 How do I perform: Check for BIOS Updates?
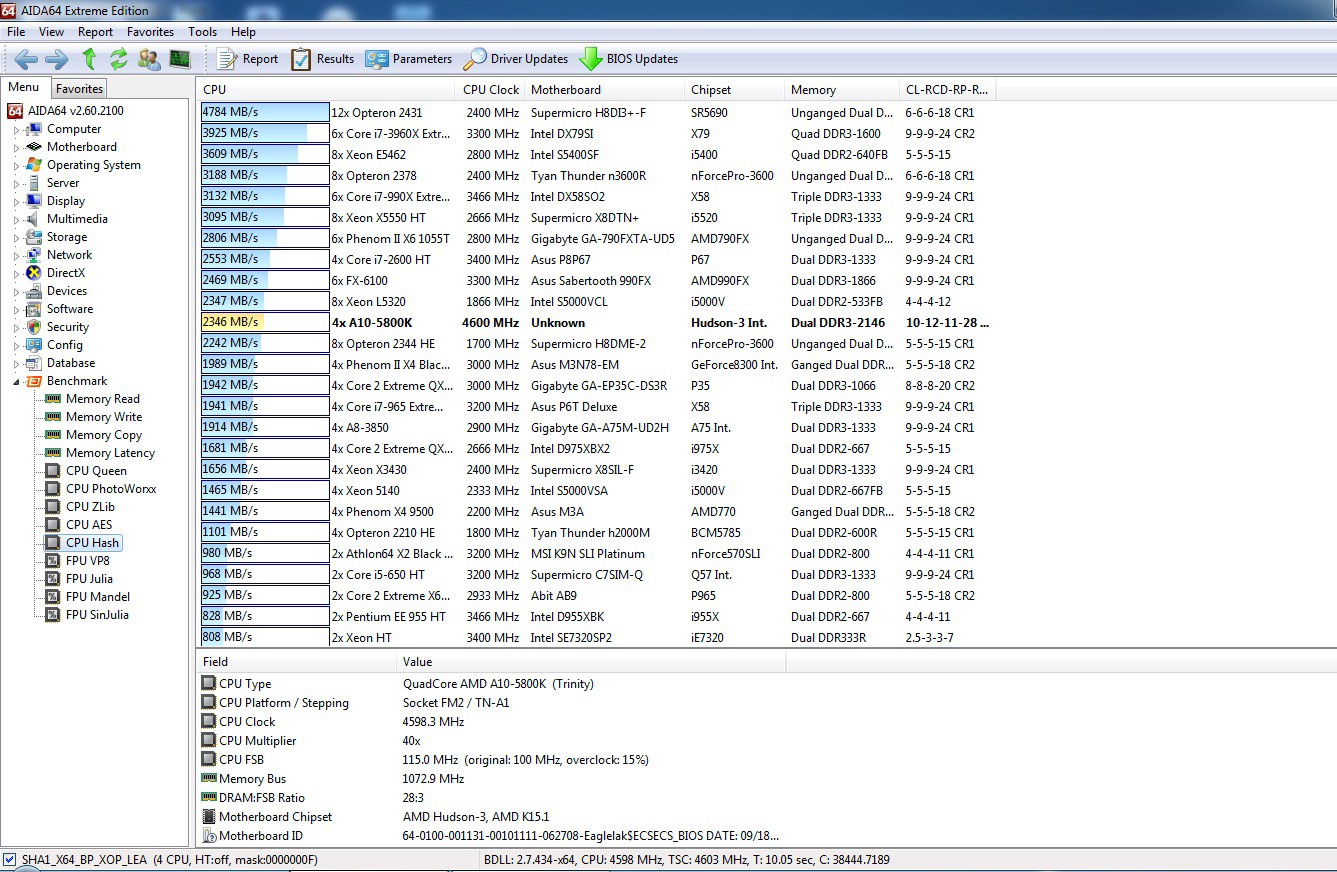[x=629, y=59]
